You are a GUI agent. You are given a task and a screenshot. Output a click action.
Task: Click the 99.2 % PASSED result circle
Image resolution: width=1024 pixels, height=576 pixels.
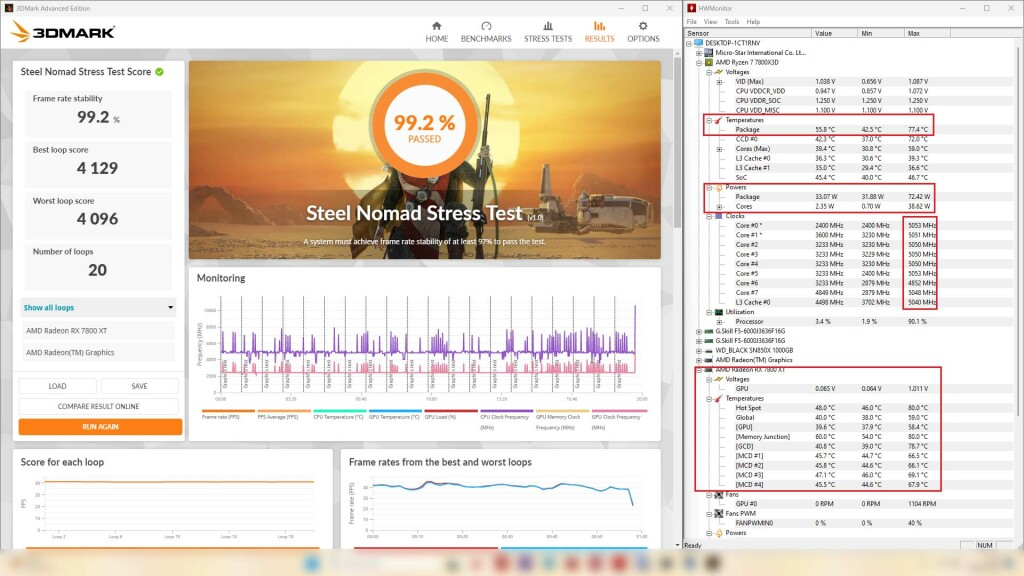tap(424, 124)
